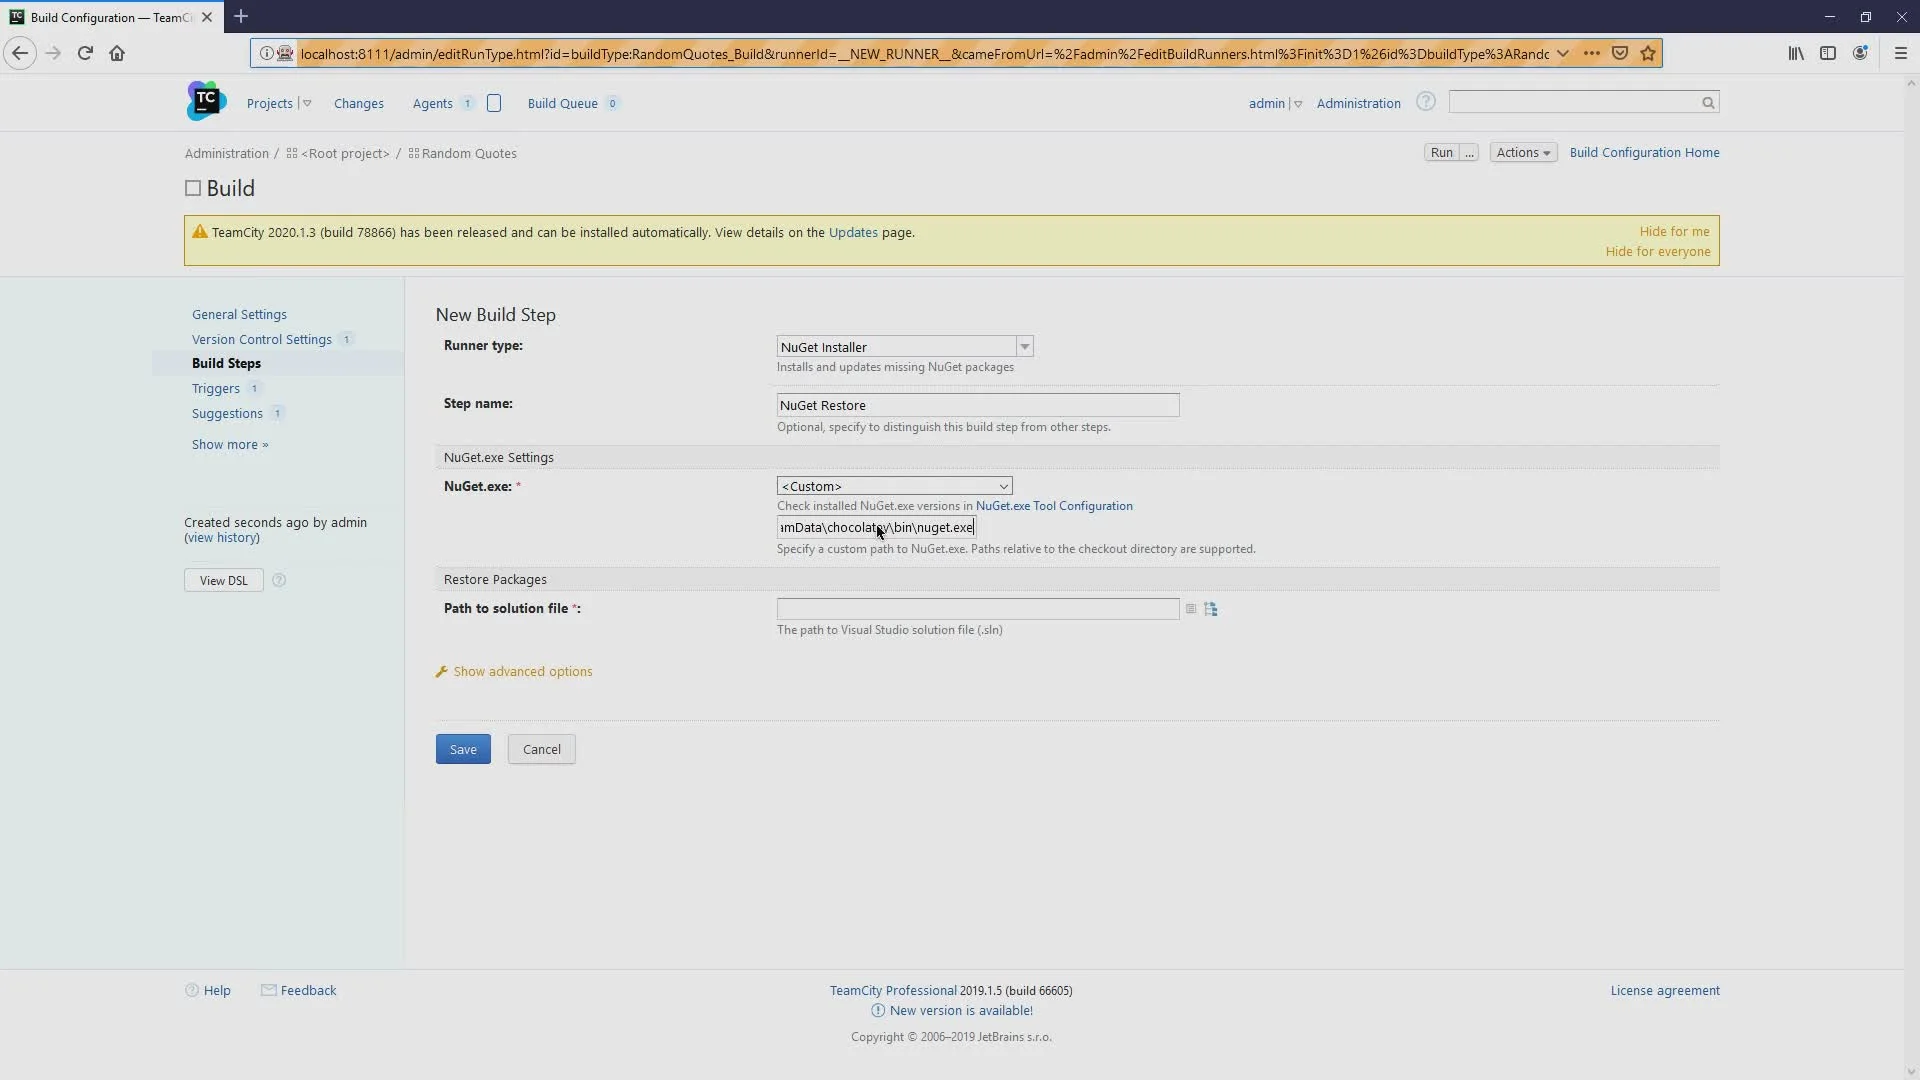Enable Version Control Settings section
The width and height of the screenshot is (1920, 1080).
(262, 339)
